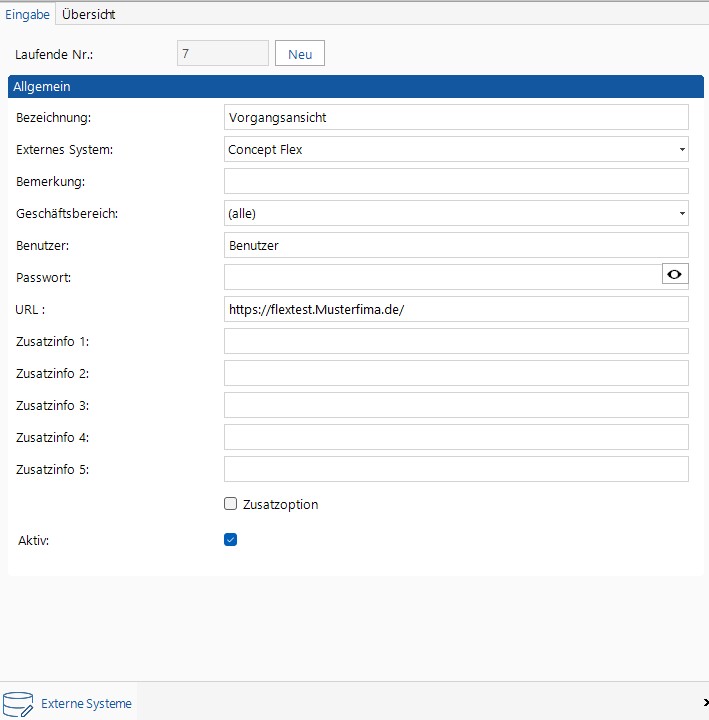Click the Laufende Nr. number field

(x=222, y=54)
